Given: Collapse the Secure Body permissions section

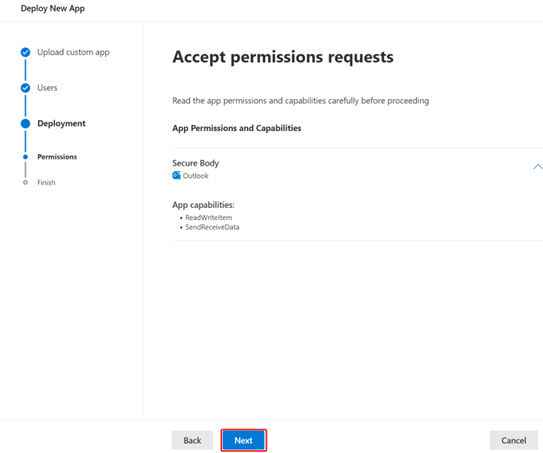Looking at the screenshot, I should point(537,167).
